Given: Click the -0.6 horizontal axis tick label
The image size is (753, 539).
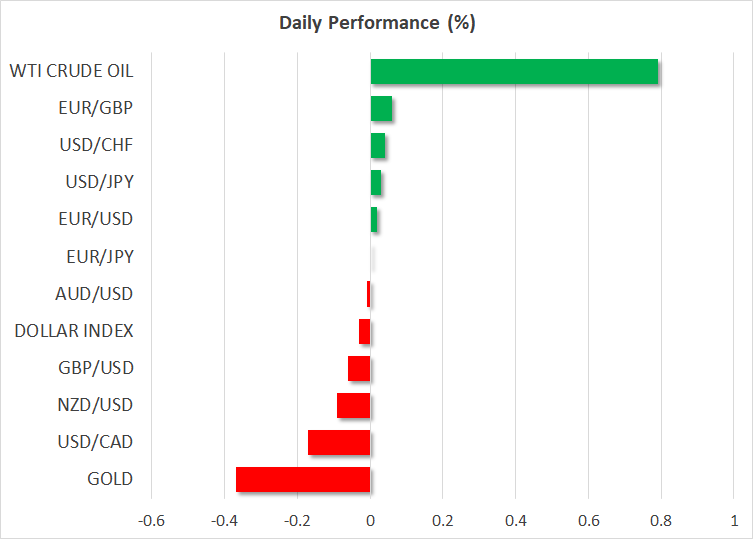Looking at the screenshot, I should pyautogui.click(x=151, y=521).
